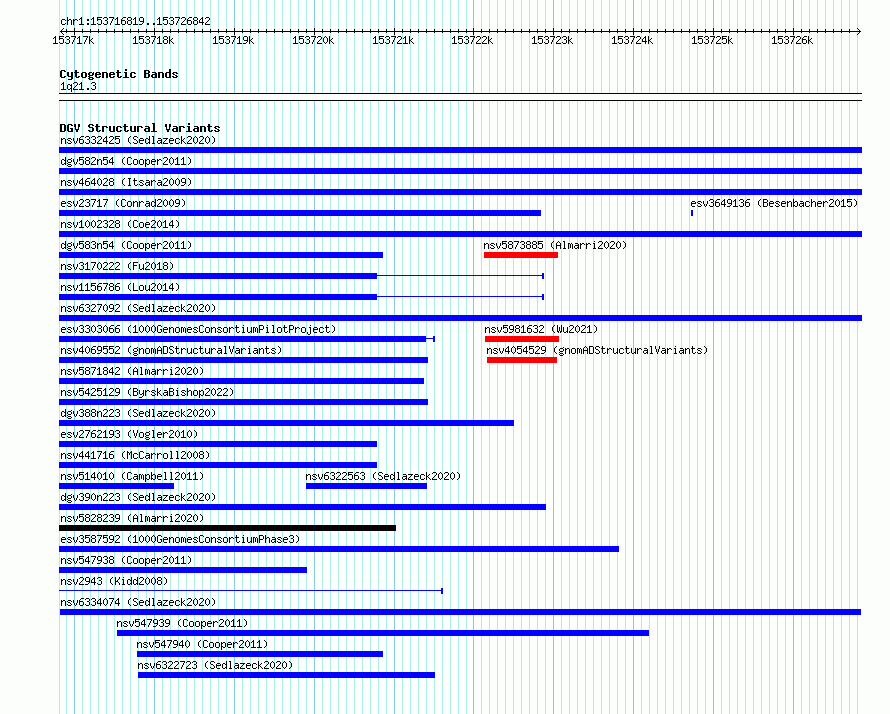Screen dimensions: 890x714
Task: Click the 153719k ruler tick label
Action: (233, 40)
